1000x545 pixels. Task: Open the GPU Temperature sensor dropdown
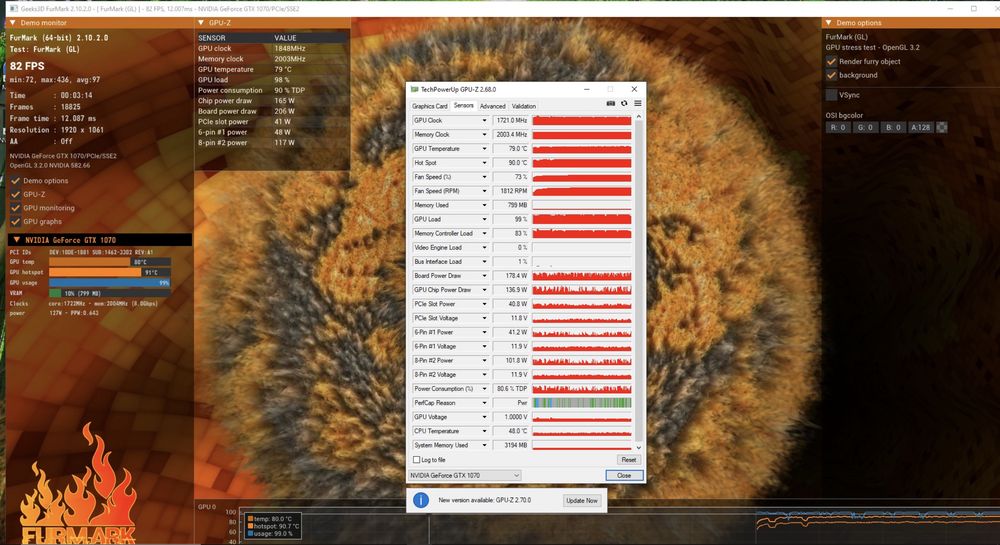click(x=484, y=149)
